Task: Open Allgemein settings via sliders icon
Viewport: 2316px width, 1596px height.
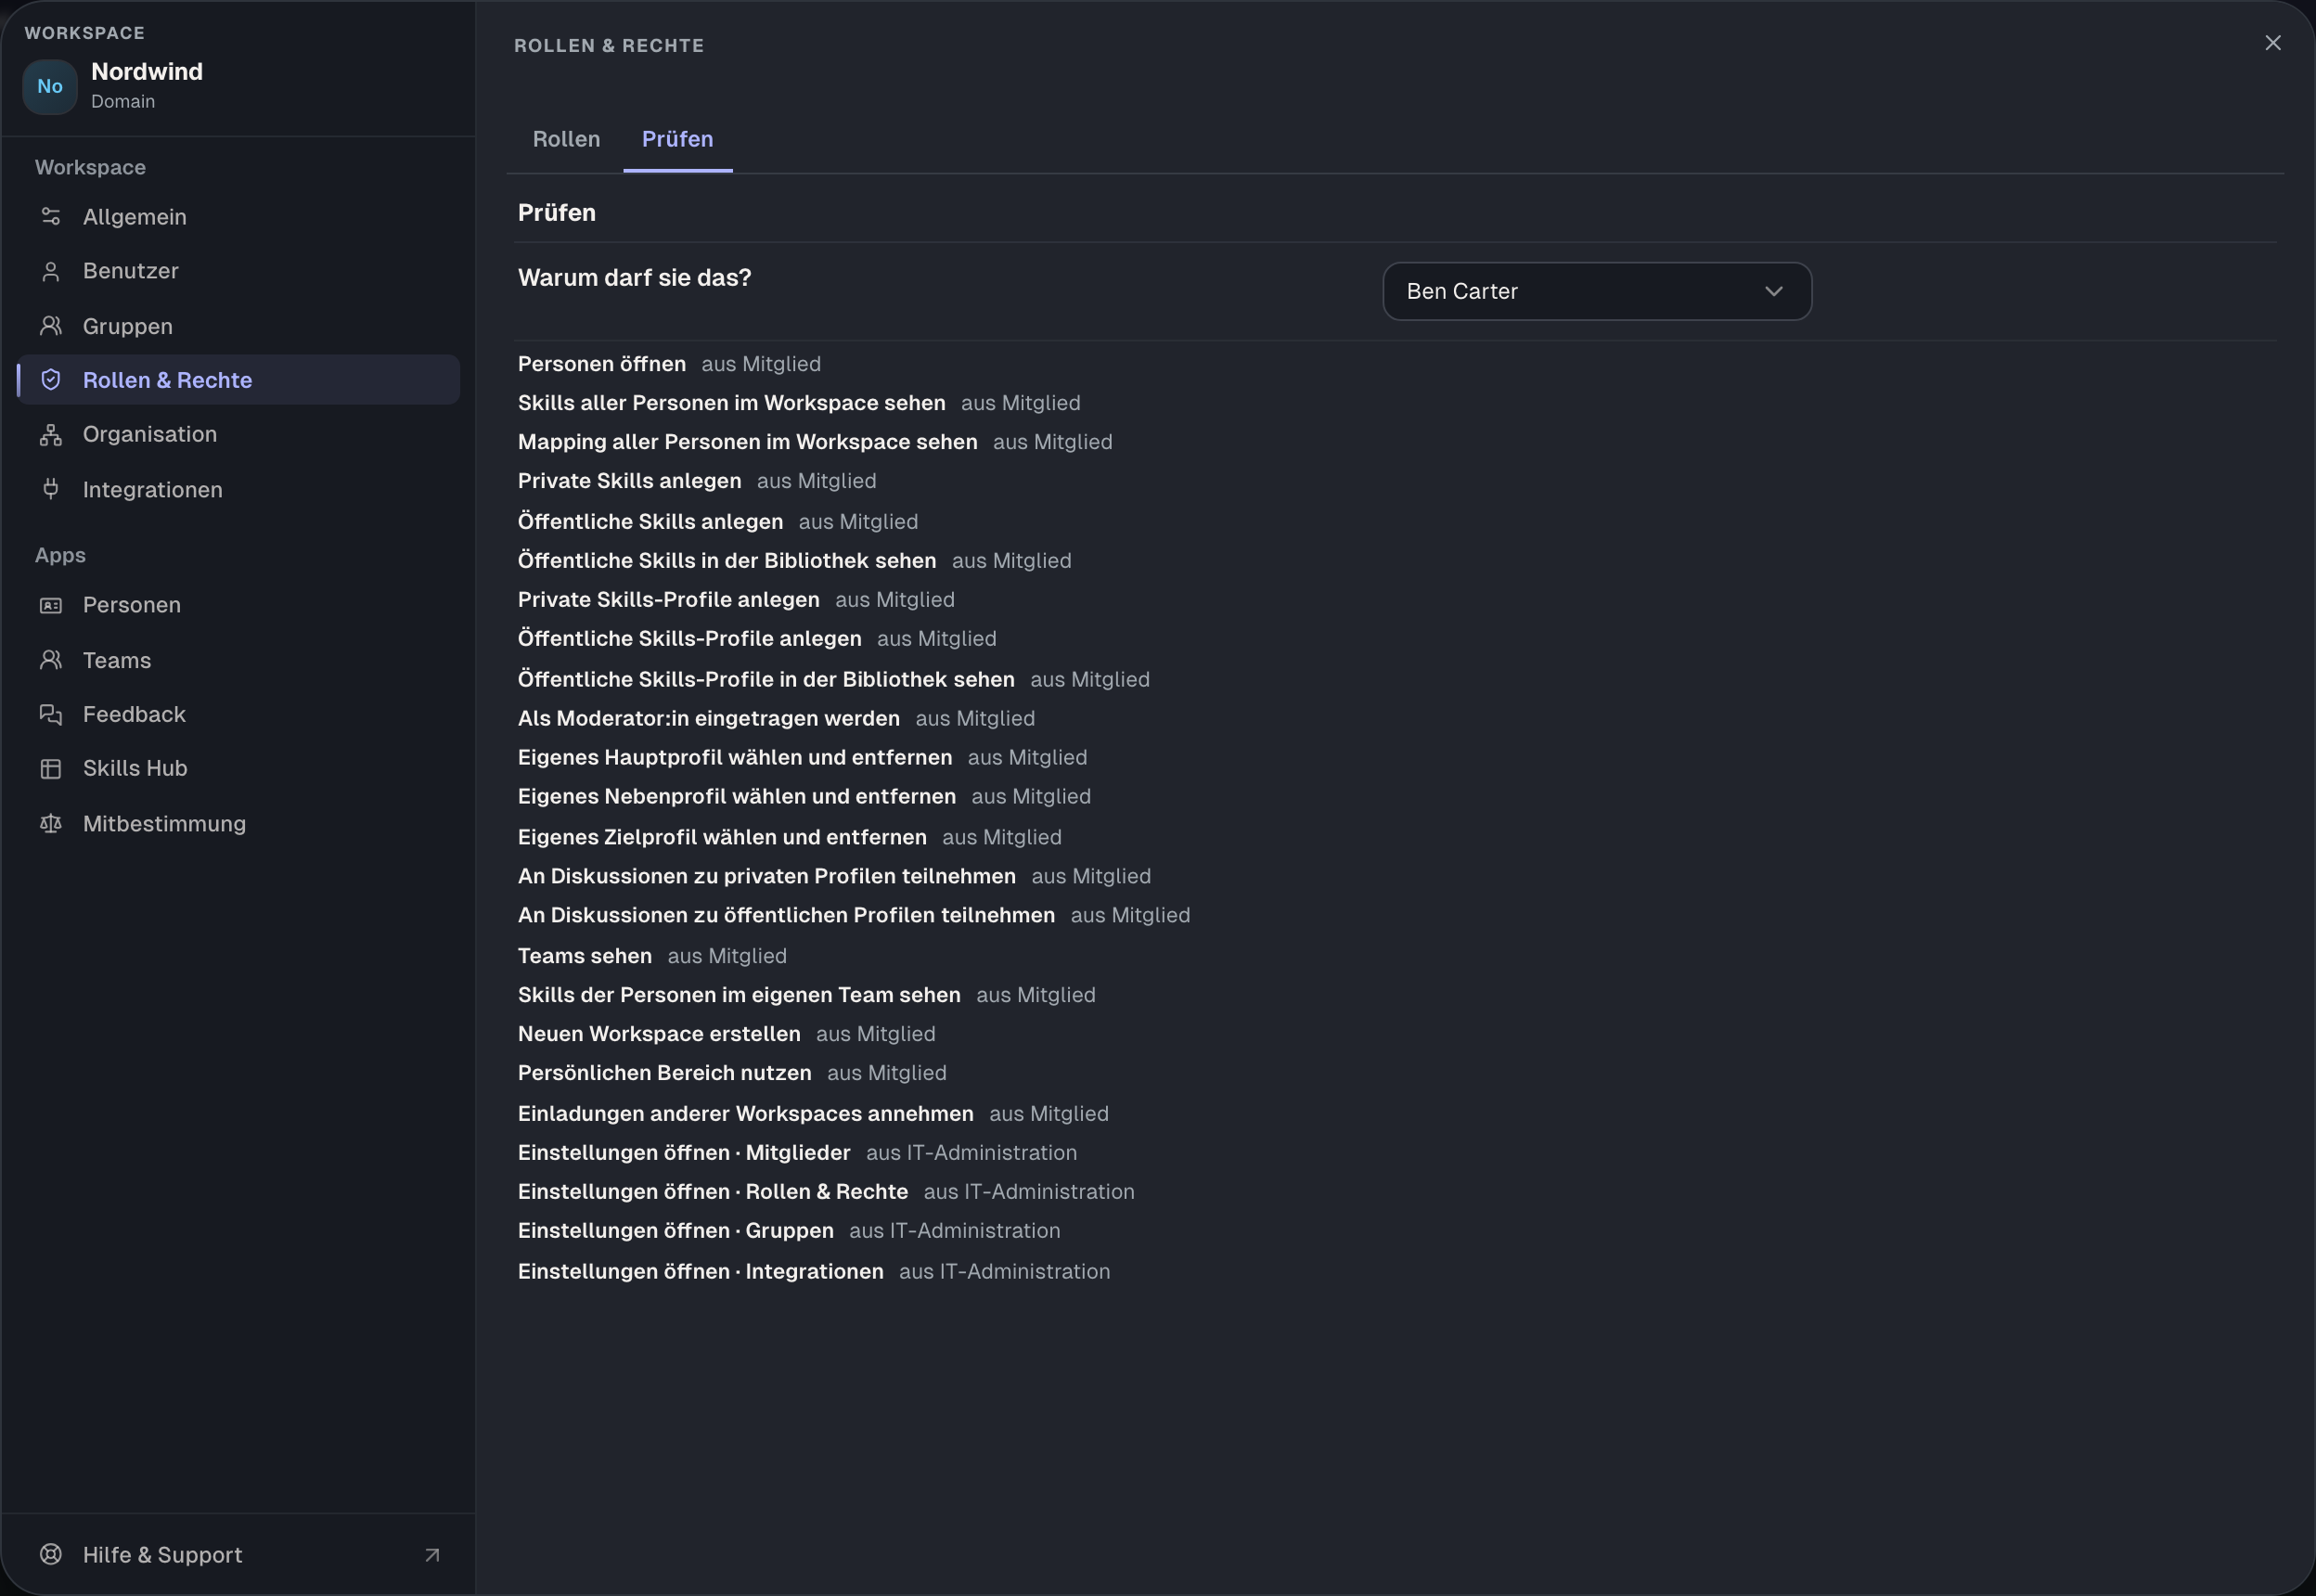Action: tap(51, 216)
